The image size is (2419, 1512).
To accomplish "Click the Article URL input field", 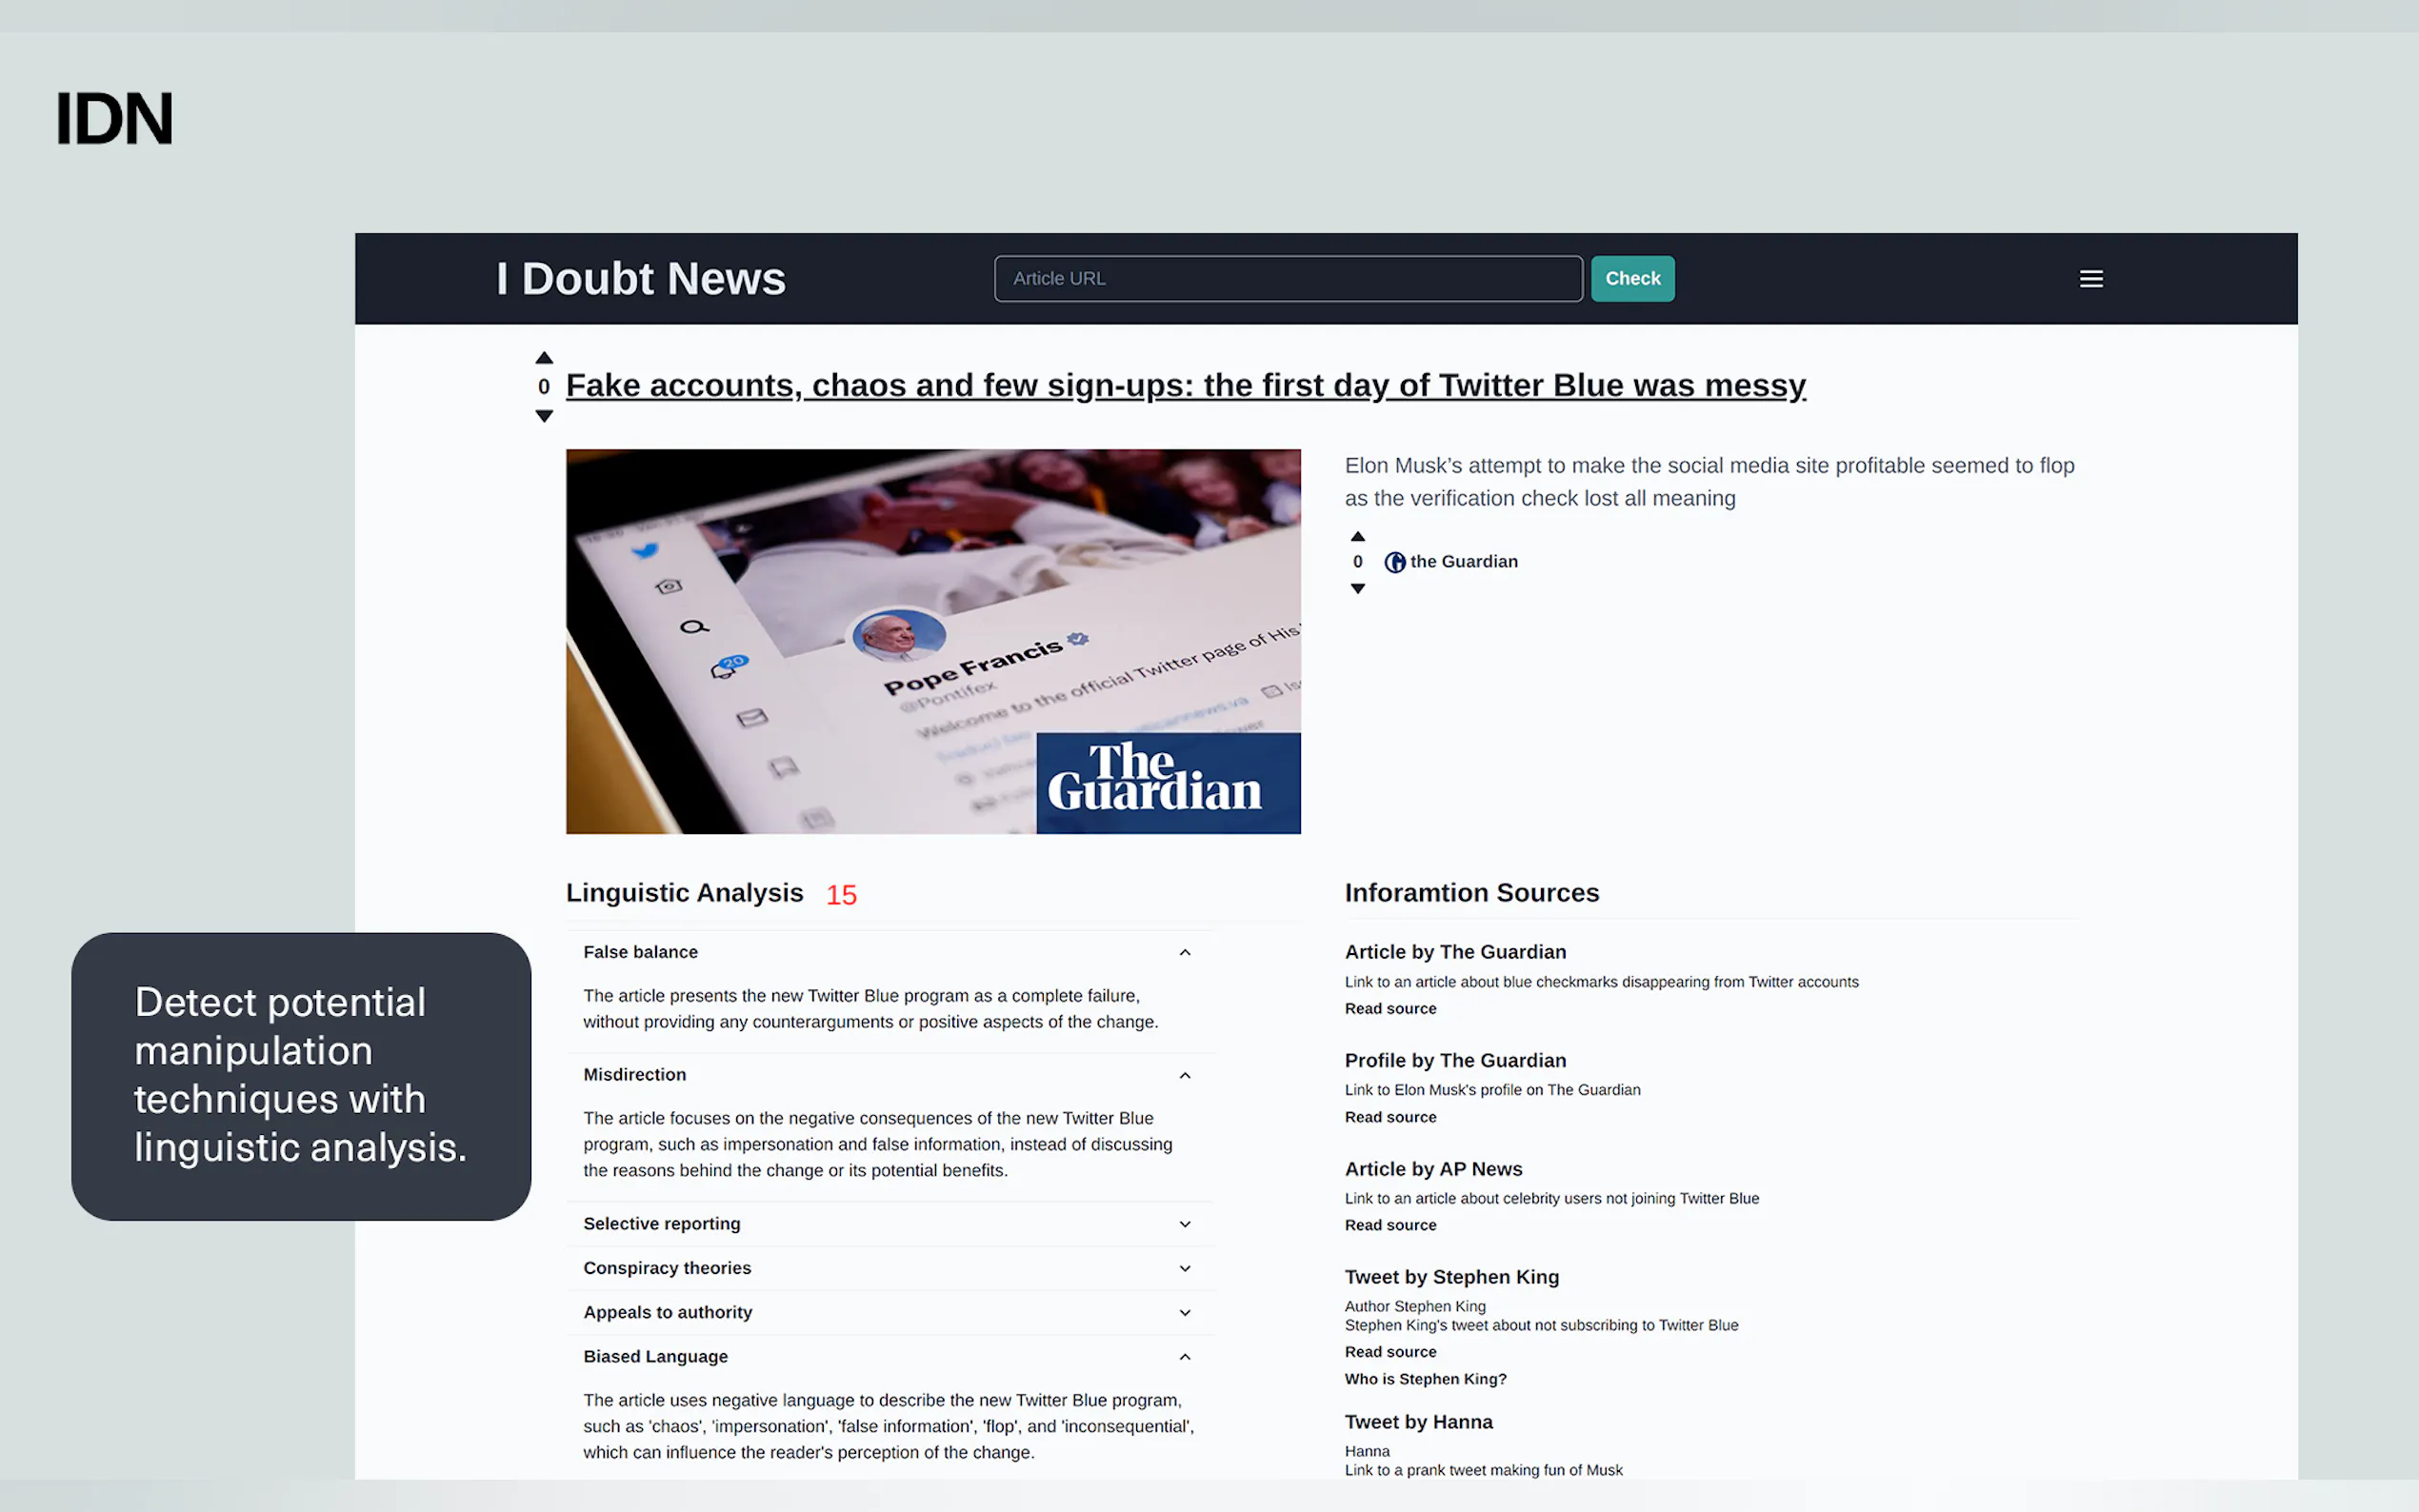I will click(1288, 279).
